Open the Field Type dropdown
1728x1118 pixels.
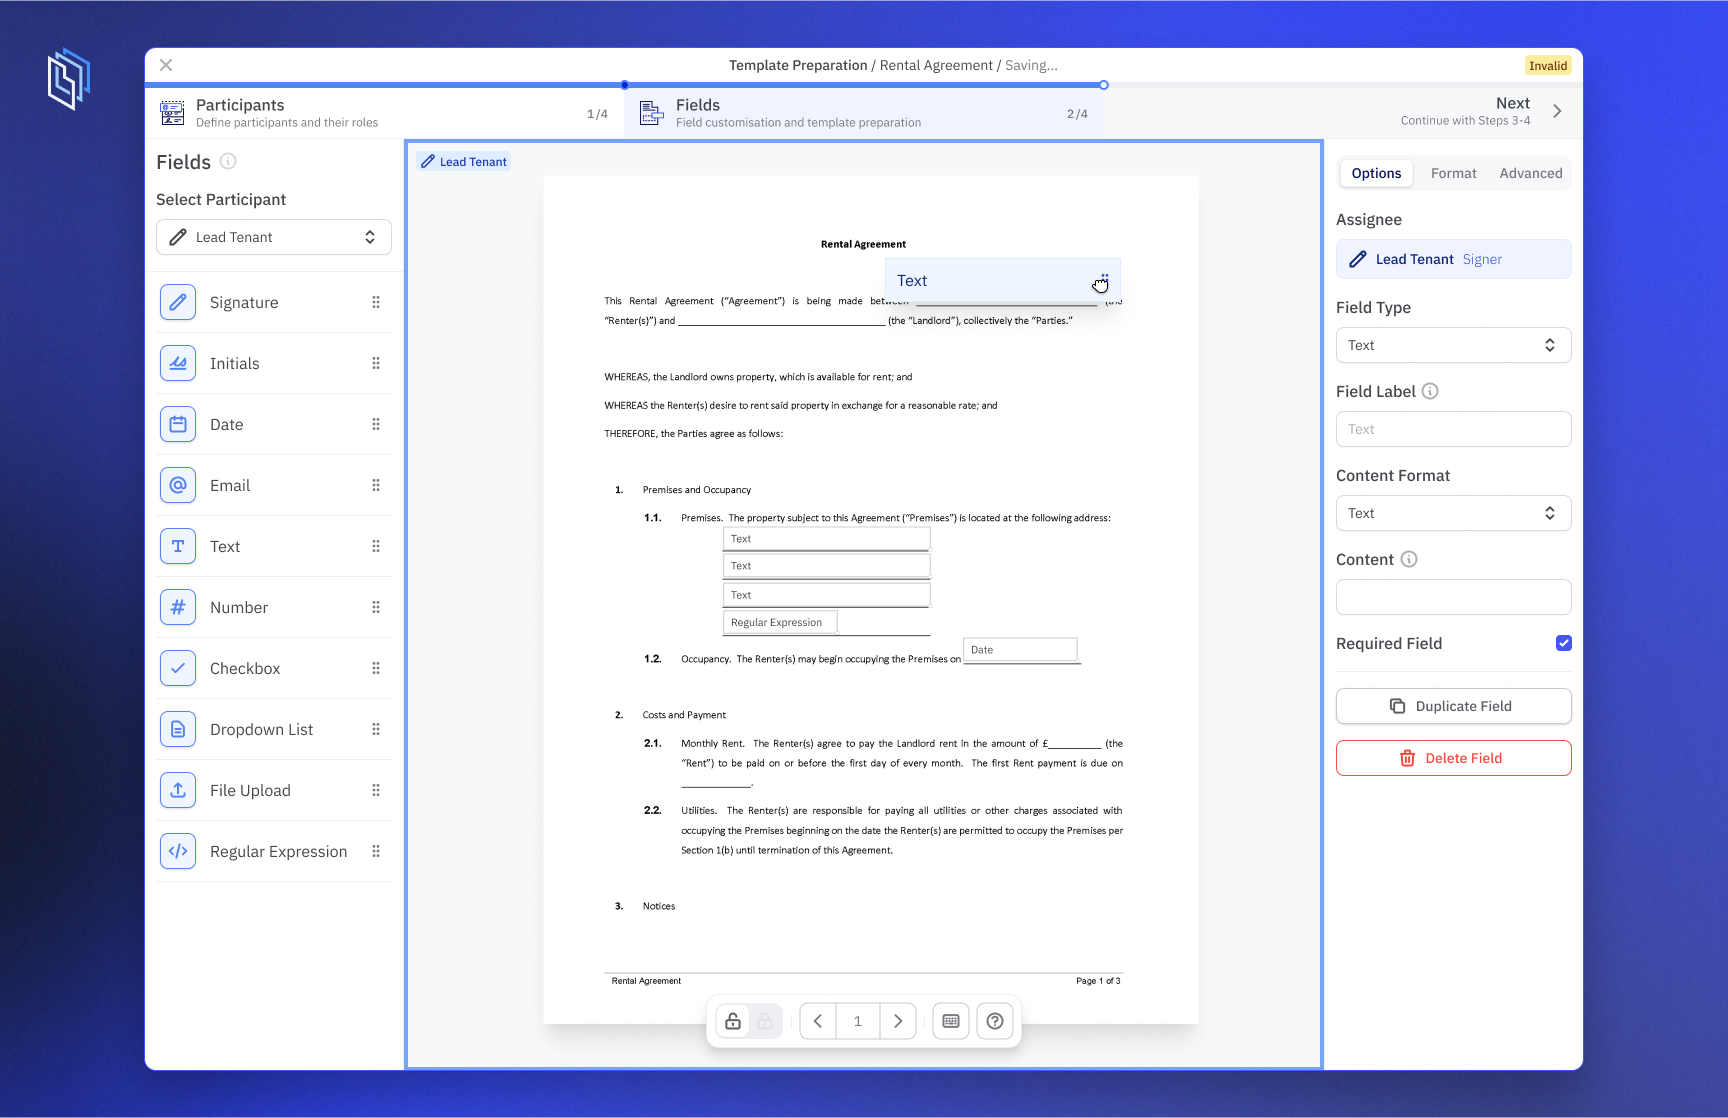click(x=1453, y=345)
